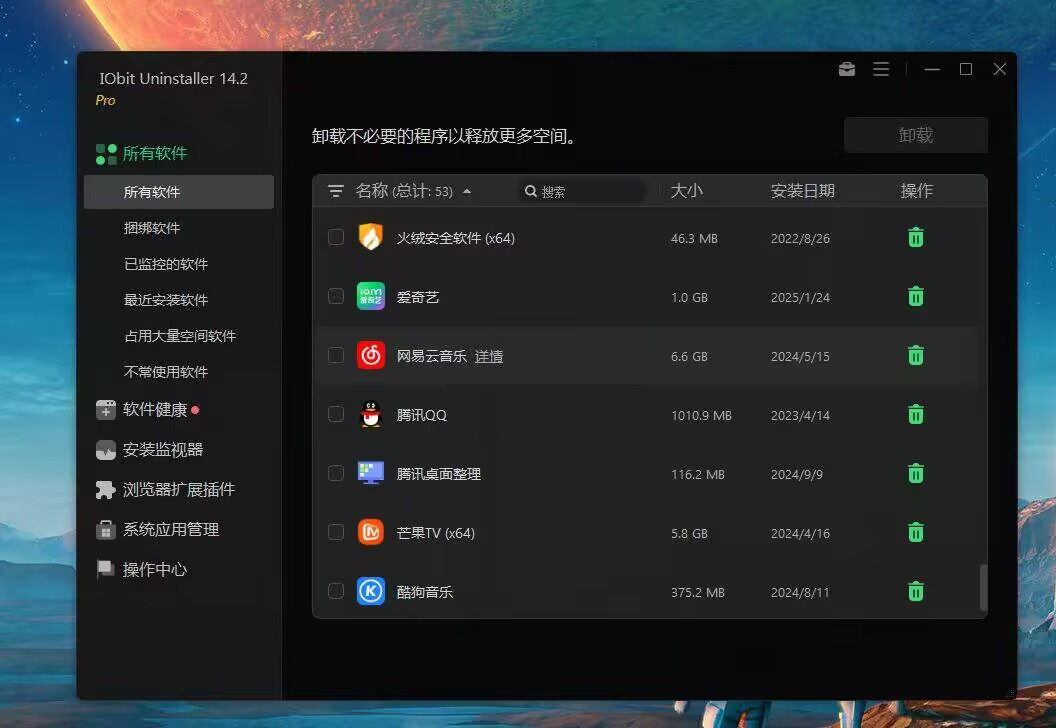The height and width of the screenshot is (728, 1056).
Task: Click the trash icon for 腾讯桌面整理
Action: [915, 473]
